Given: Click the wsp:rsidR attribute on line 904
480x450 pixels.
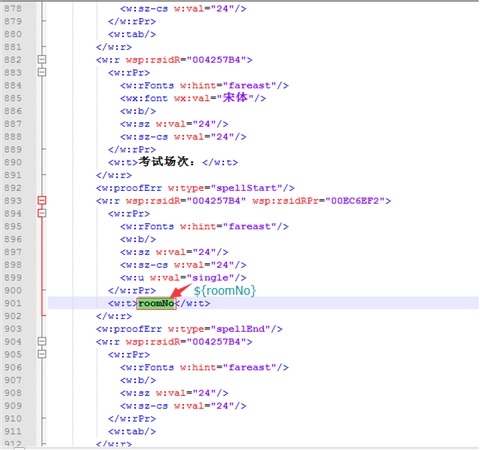Looking at the screenshot, I should (x=153, y=342).
